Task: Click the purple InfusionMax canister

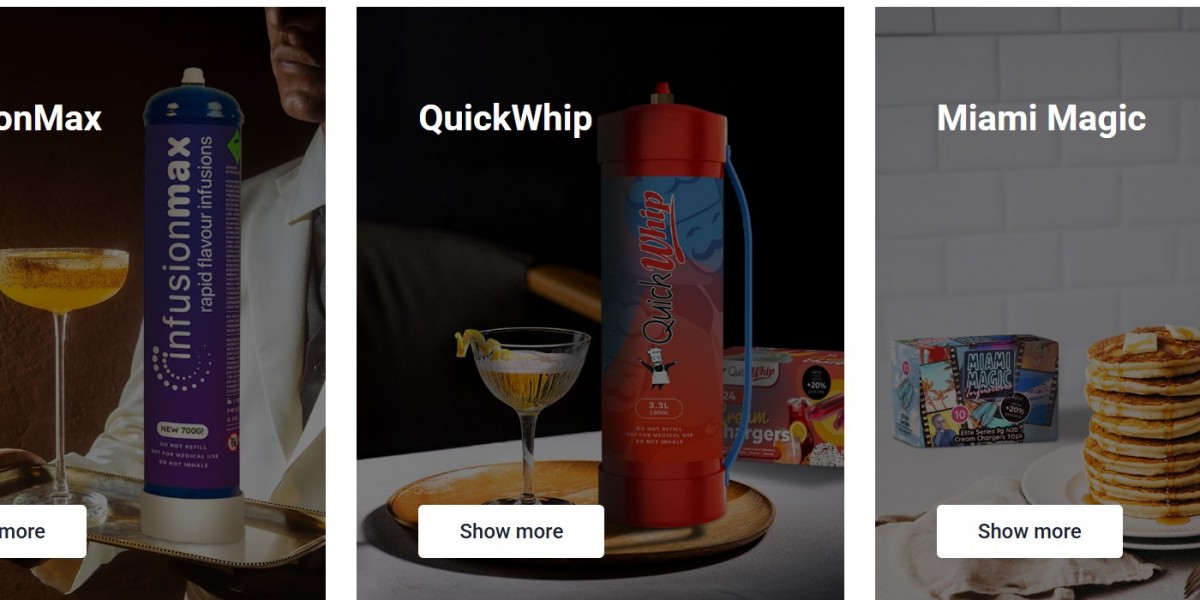Action: (x=192, y=300)
